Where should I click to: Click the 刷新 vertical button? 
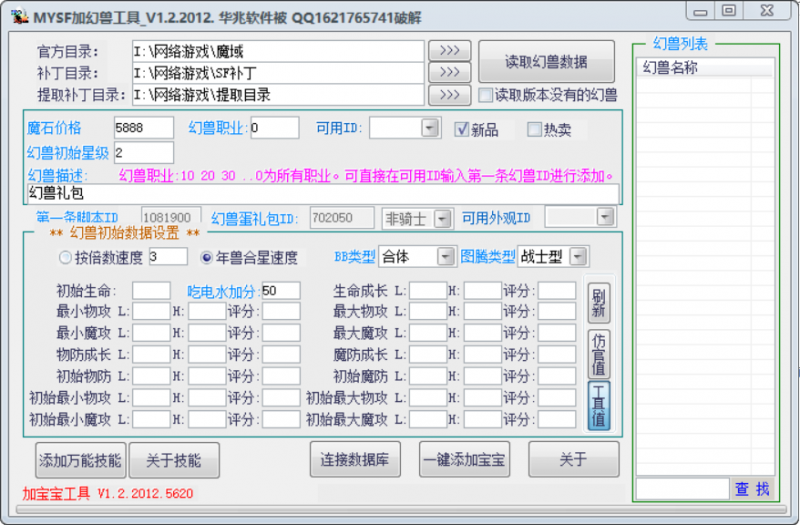coord(599,303)
